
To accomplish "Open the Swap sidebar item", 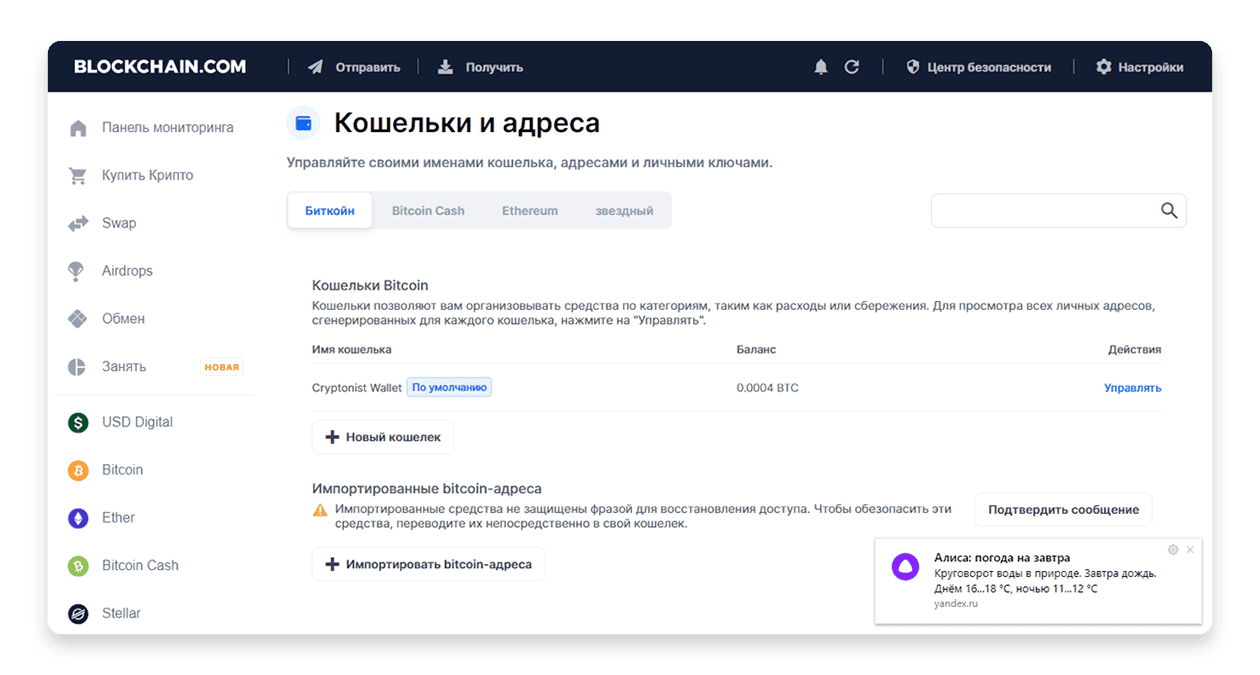I will tap(119, 224).
